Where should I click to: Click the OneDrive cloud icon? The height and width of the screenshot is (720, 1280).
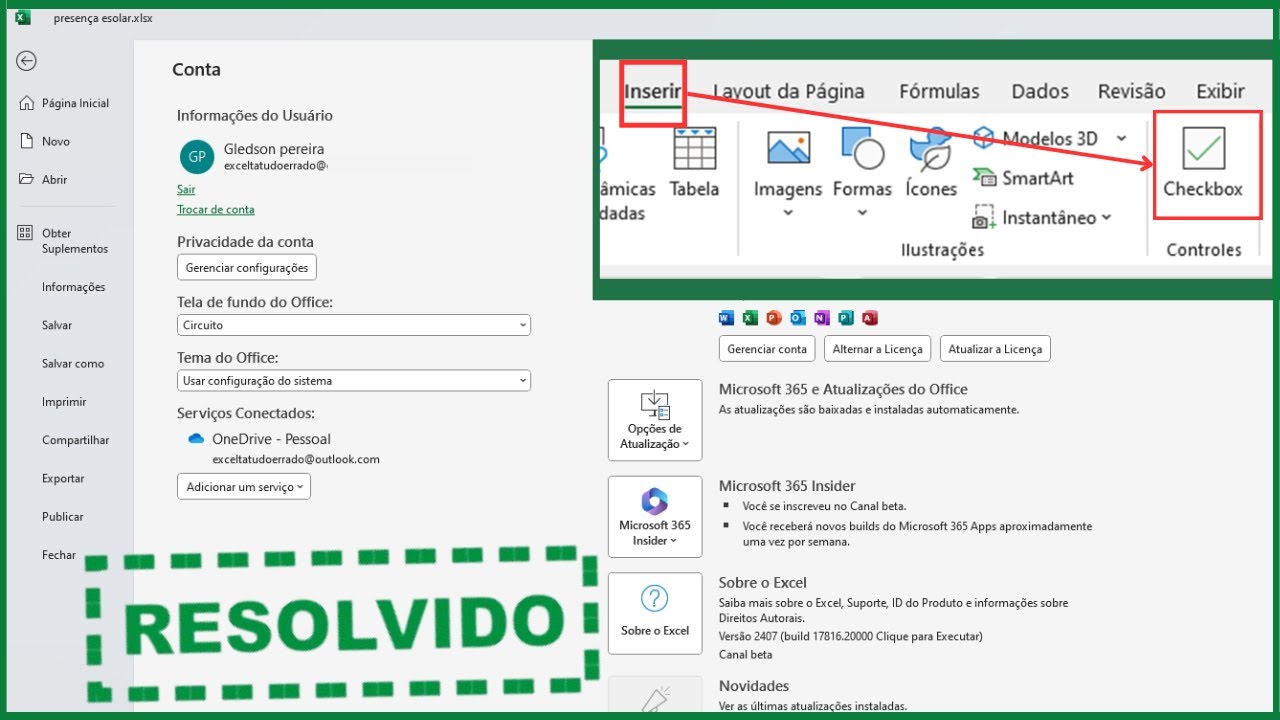point(196,439)
